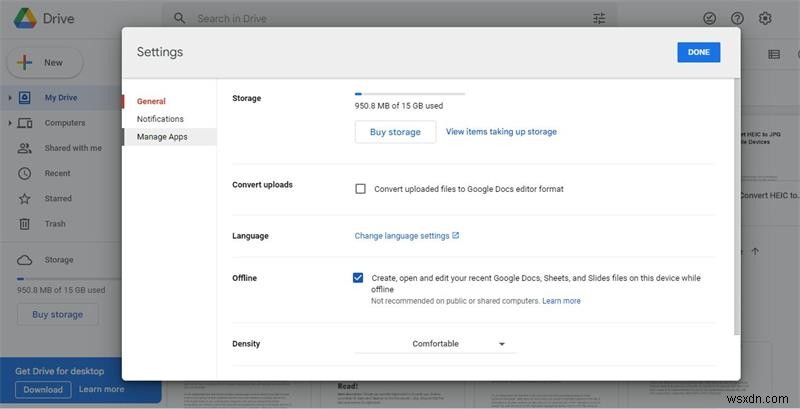Click the Starred star icon
Image resolution: width=800 pixels, height=409 pixels.
pyautogui.click(x=24, y=198)
